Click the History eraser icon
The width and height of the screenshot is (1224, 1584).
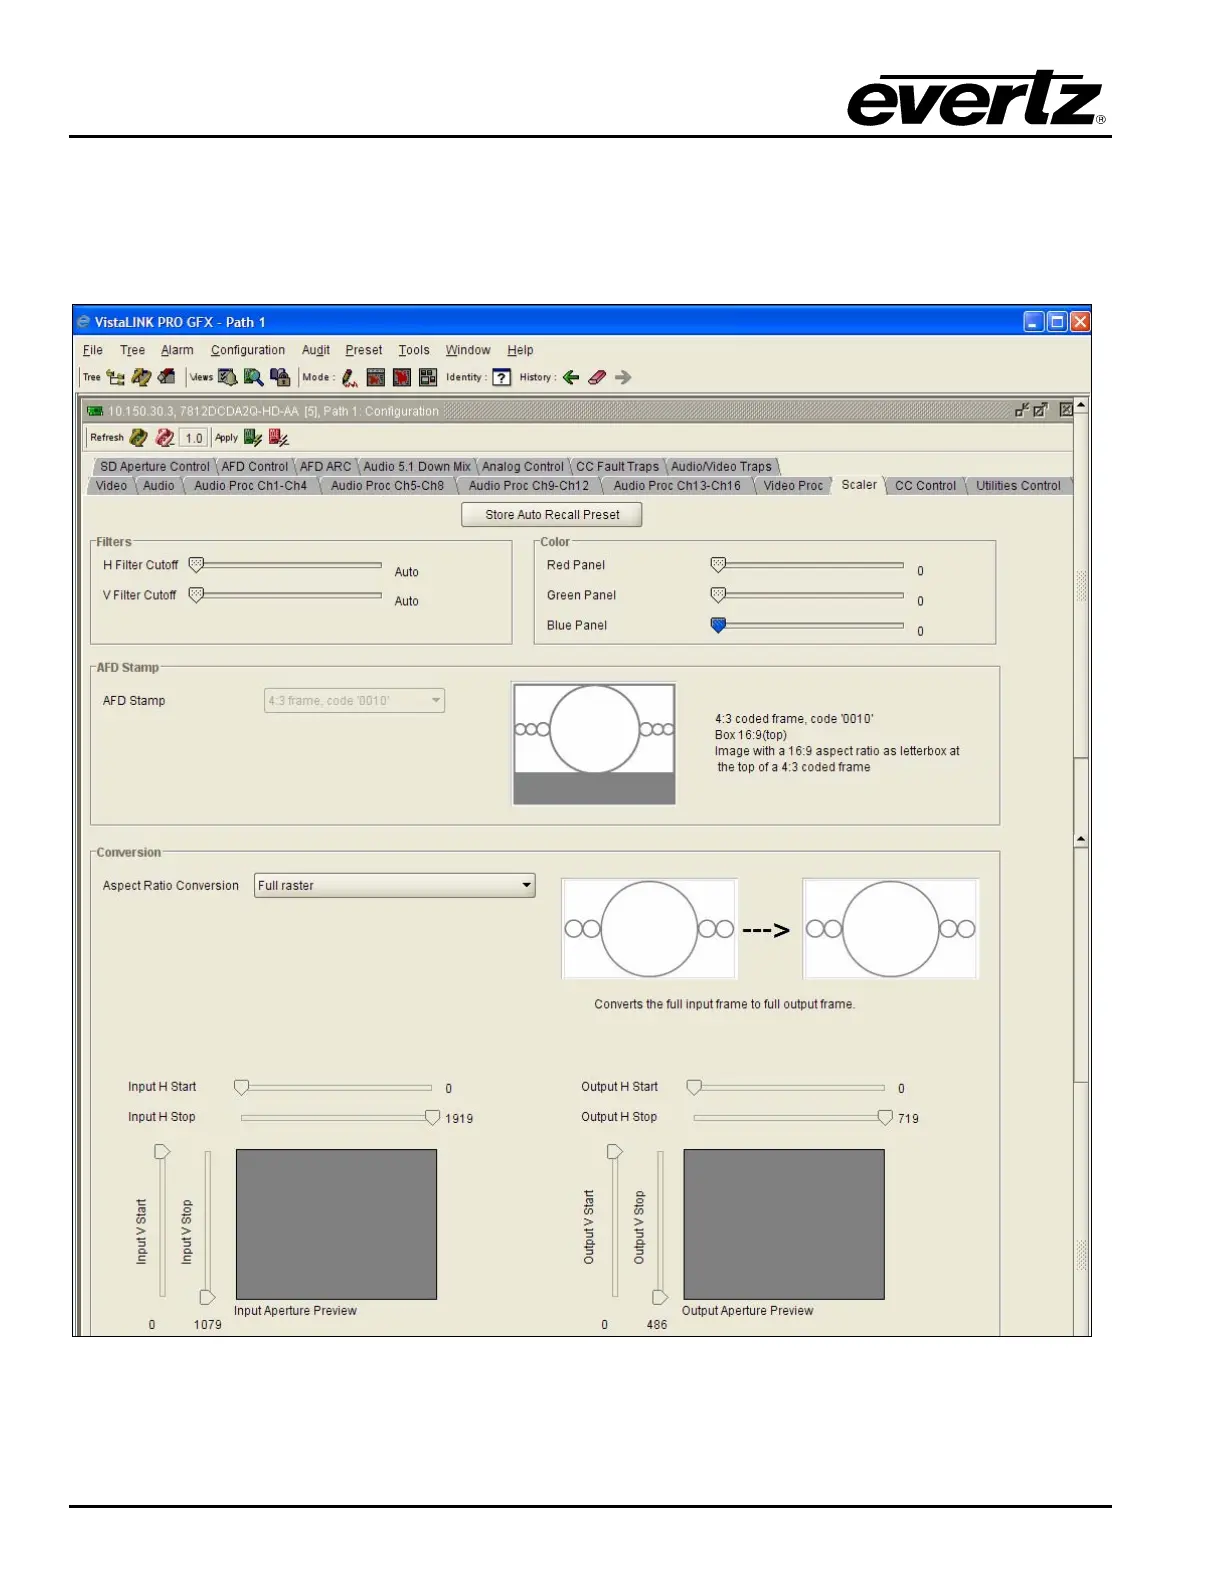pyautogui.click(x=597, y=377)
